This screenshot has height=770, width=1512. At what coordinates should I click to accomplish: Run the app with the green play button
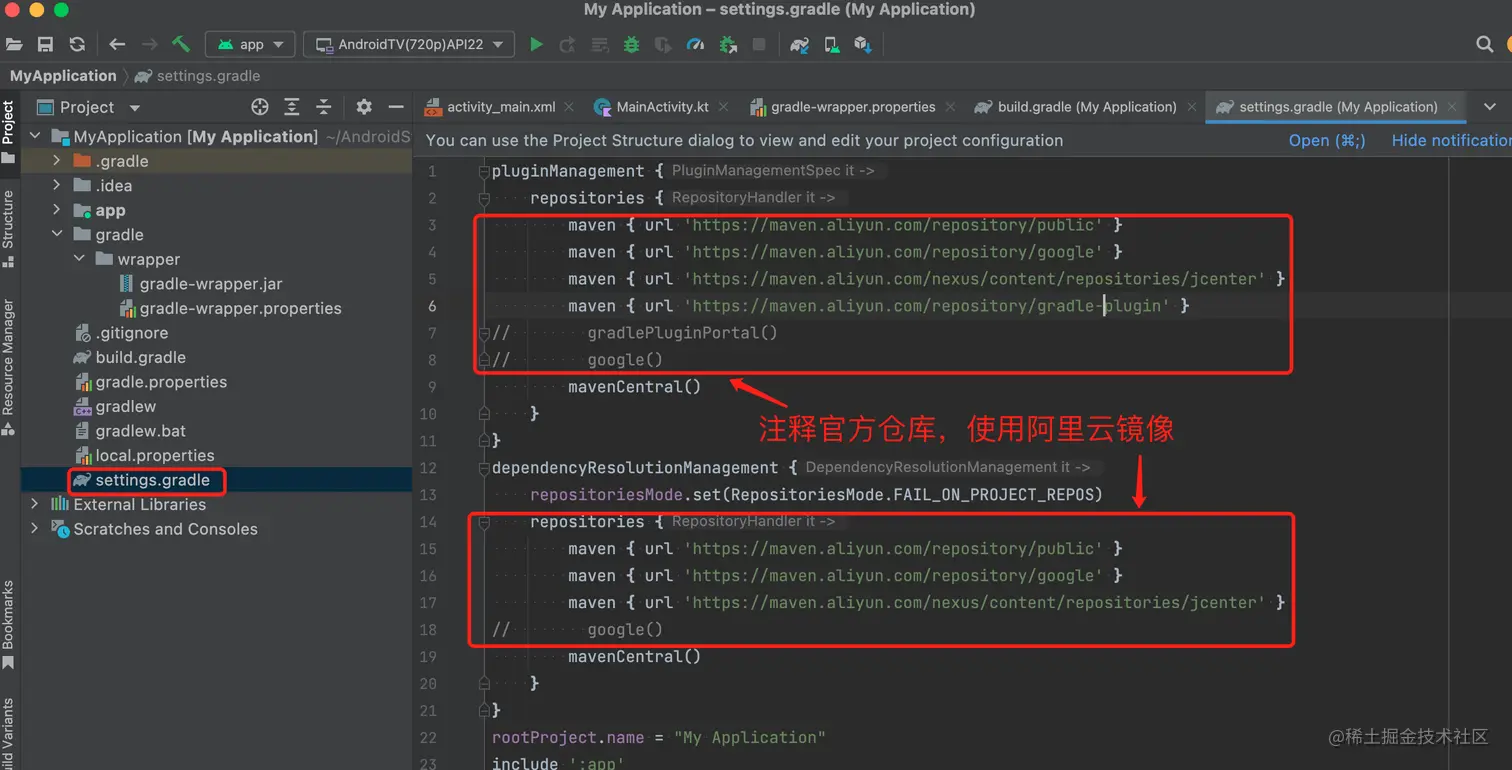pos(536,44)
